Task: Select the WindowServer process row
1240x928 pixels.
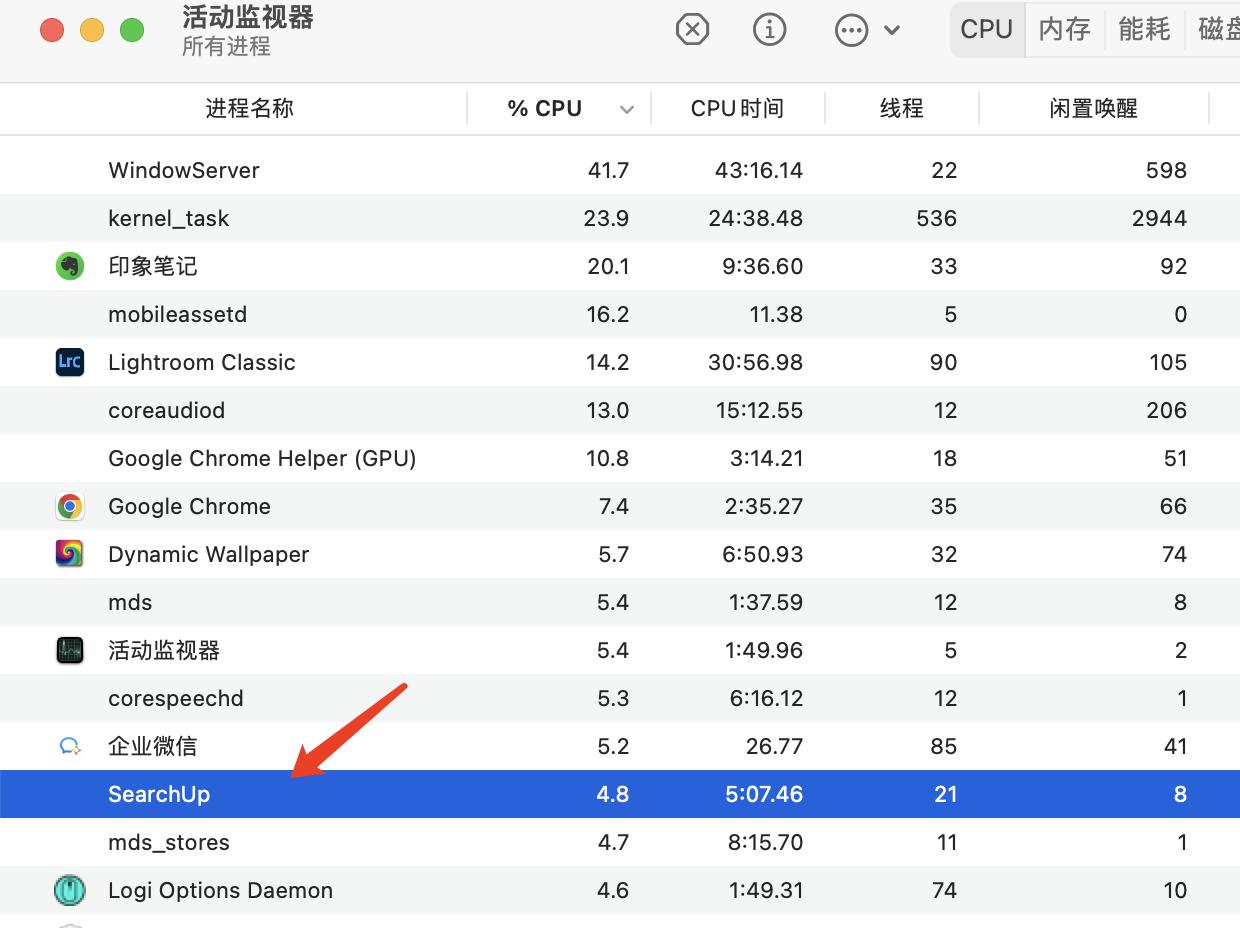Action: coord(400,170)
